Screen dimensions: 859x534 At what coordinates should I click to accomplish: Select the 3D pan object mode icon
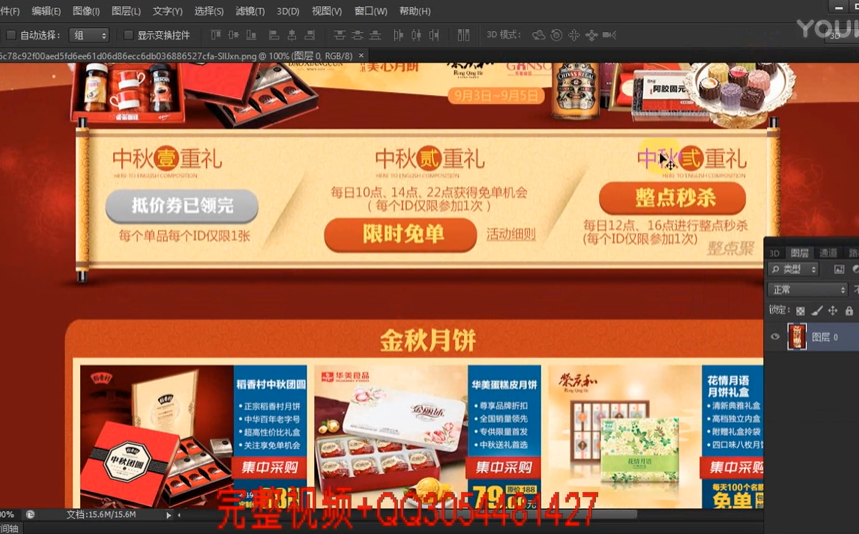[x=574, y=35]
